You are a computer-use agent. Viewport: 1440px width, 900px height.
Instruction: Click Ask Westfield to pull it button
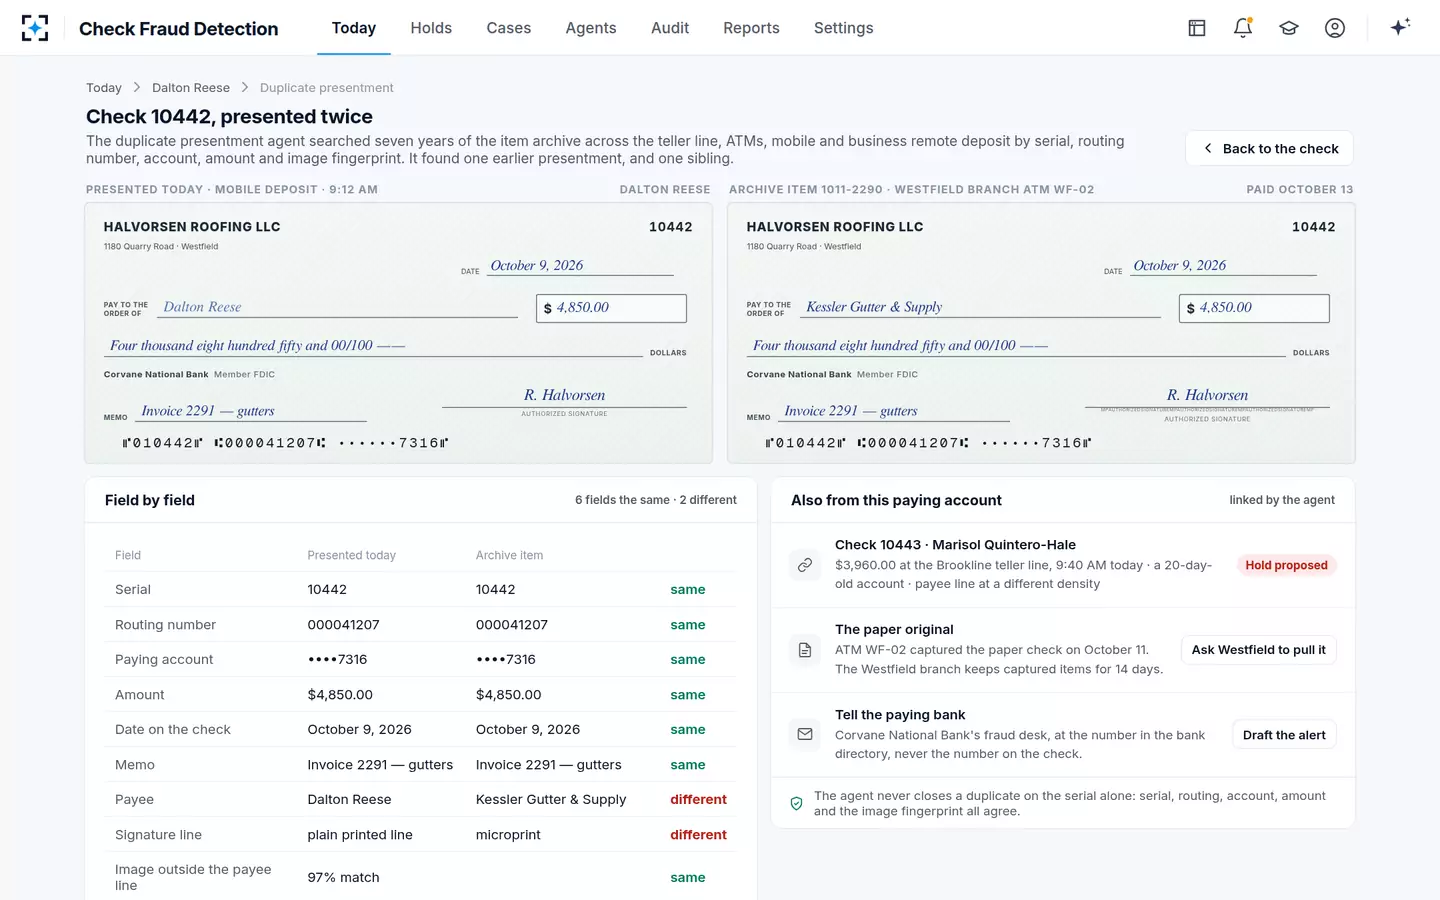(x=1259, y=650)
